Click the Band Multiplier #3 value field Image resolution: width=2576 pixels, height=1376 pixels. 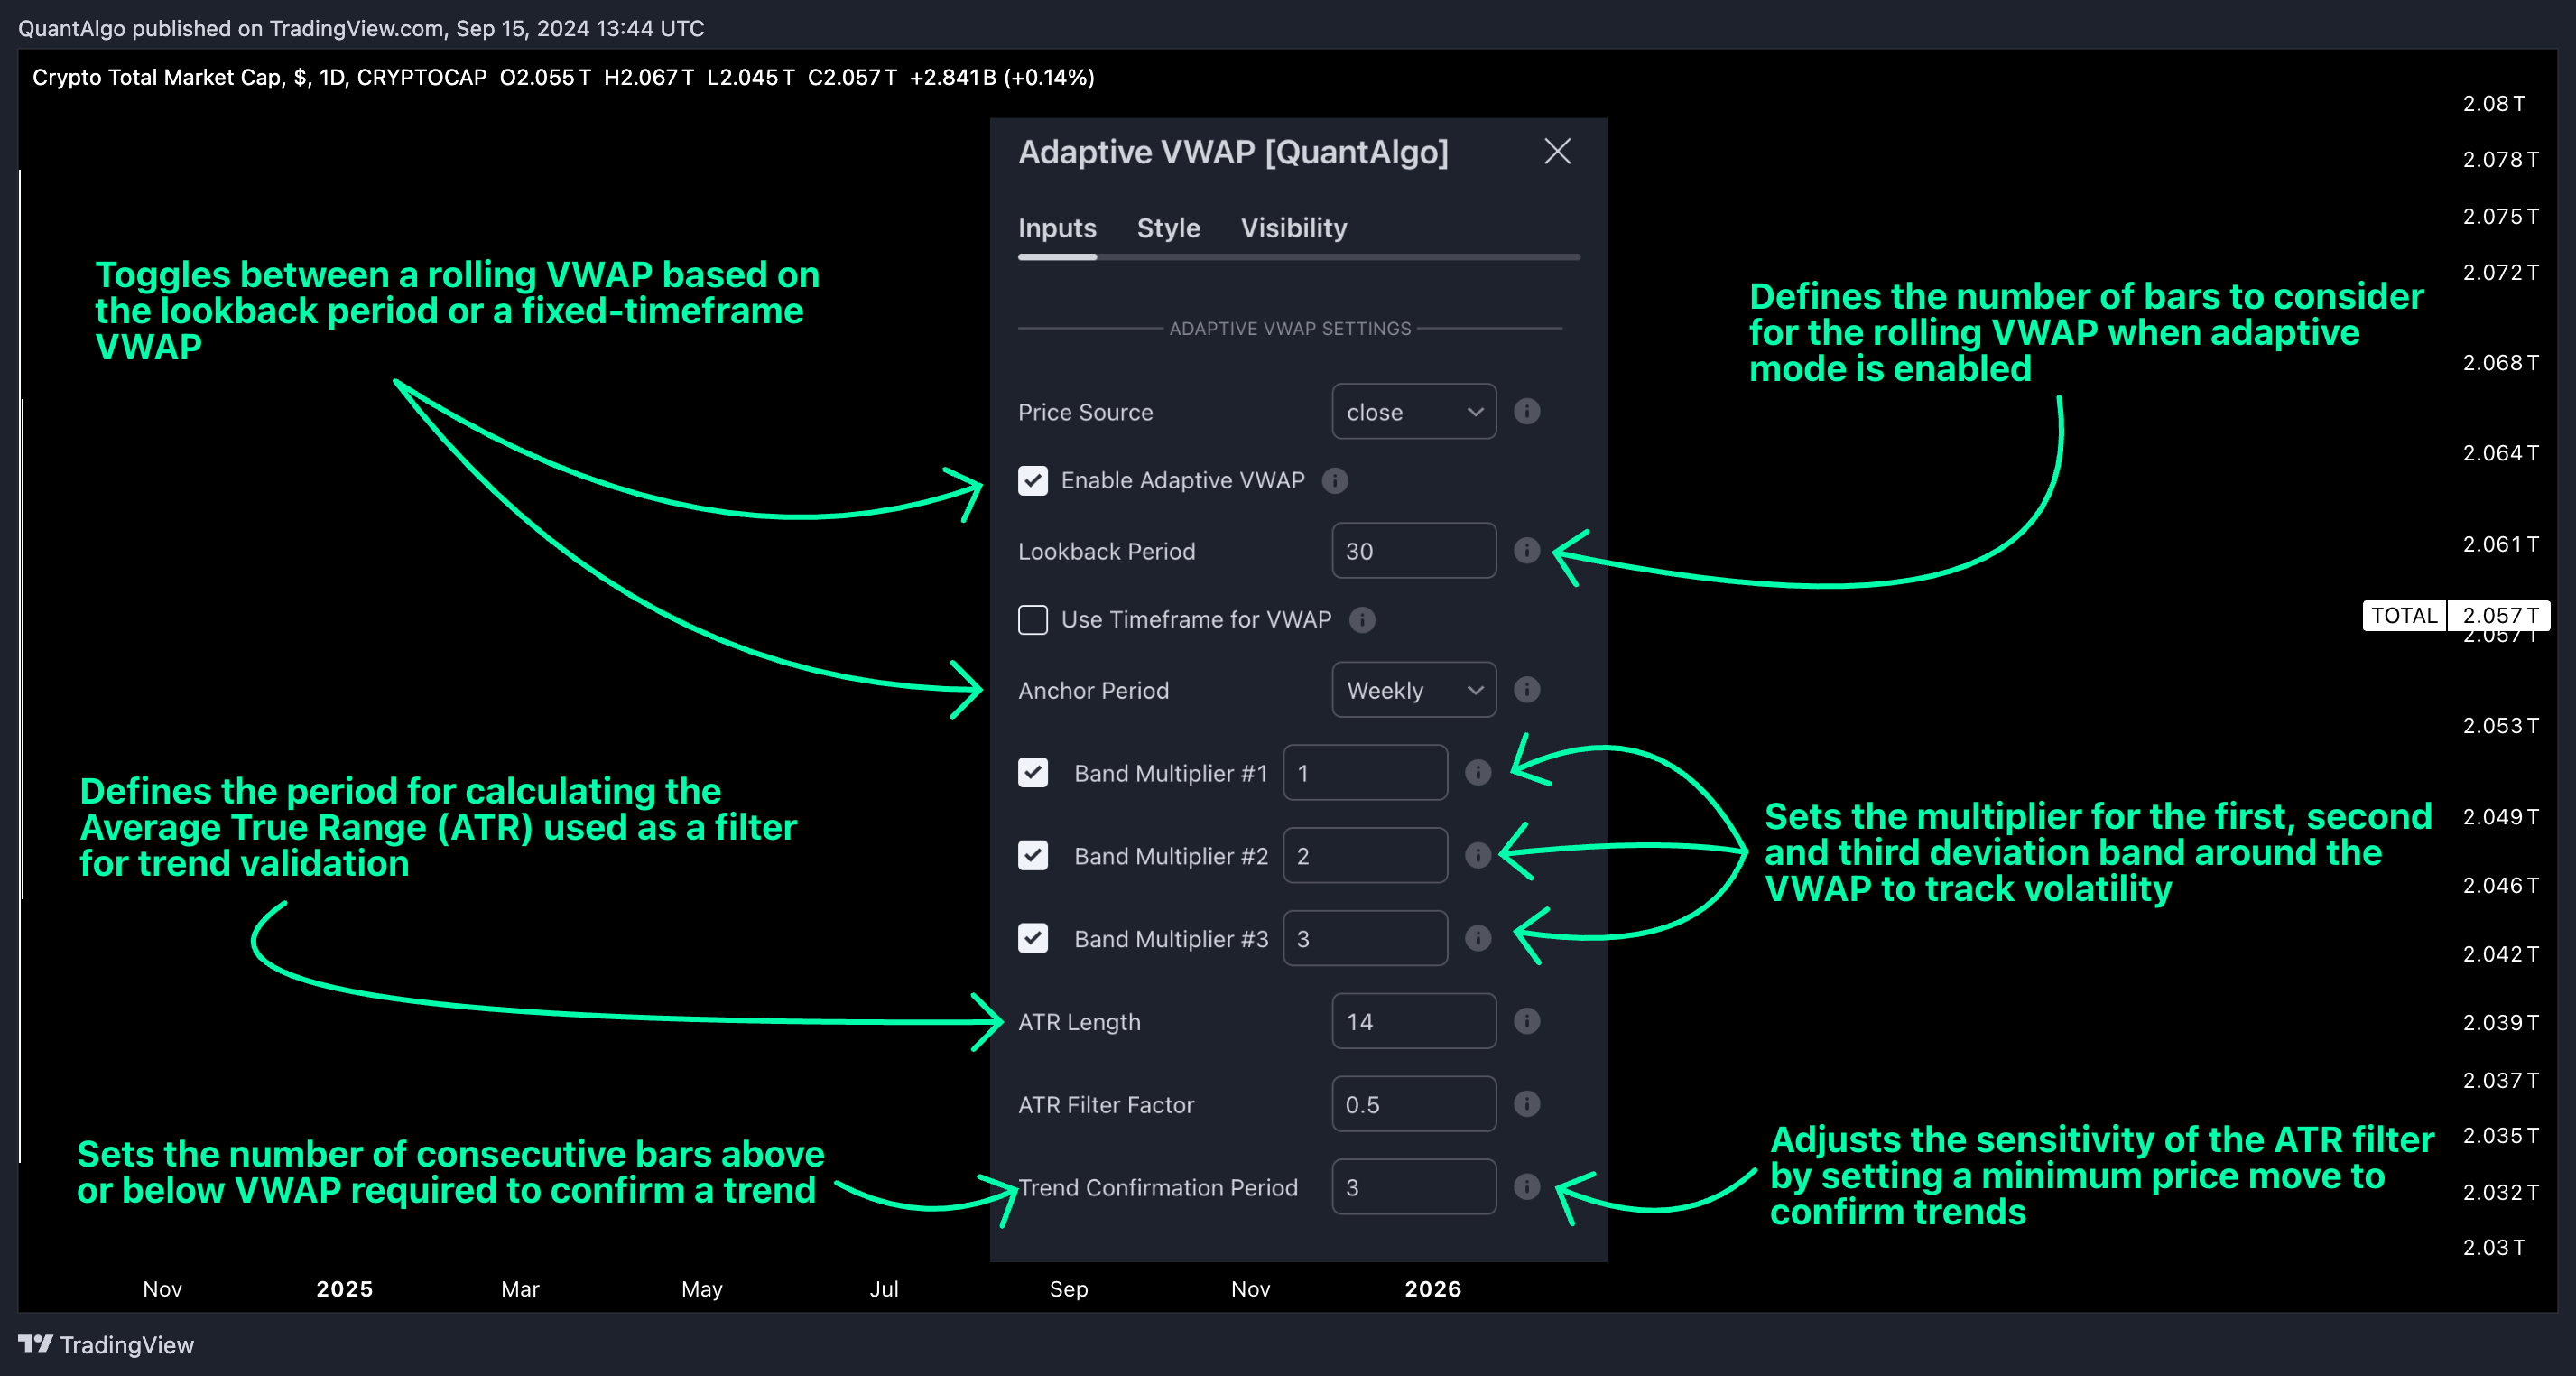click(x=1365, y=938)
